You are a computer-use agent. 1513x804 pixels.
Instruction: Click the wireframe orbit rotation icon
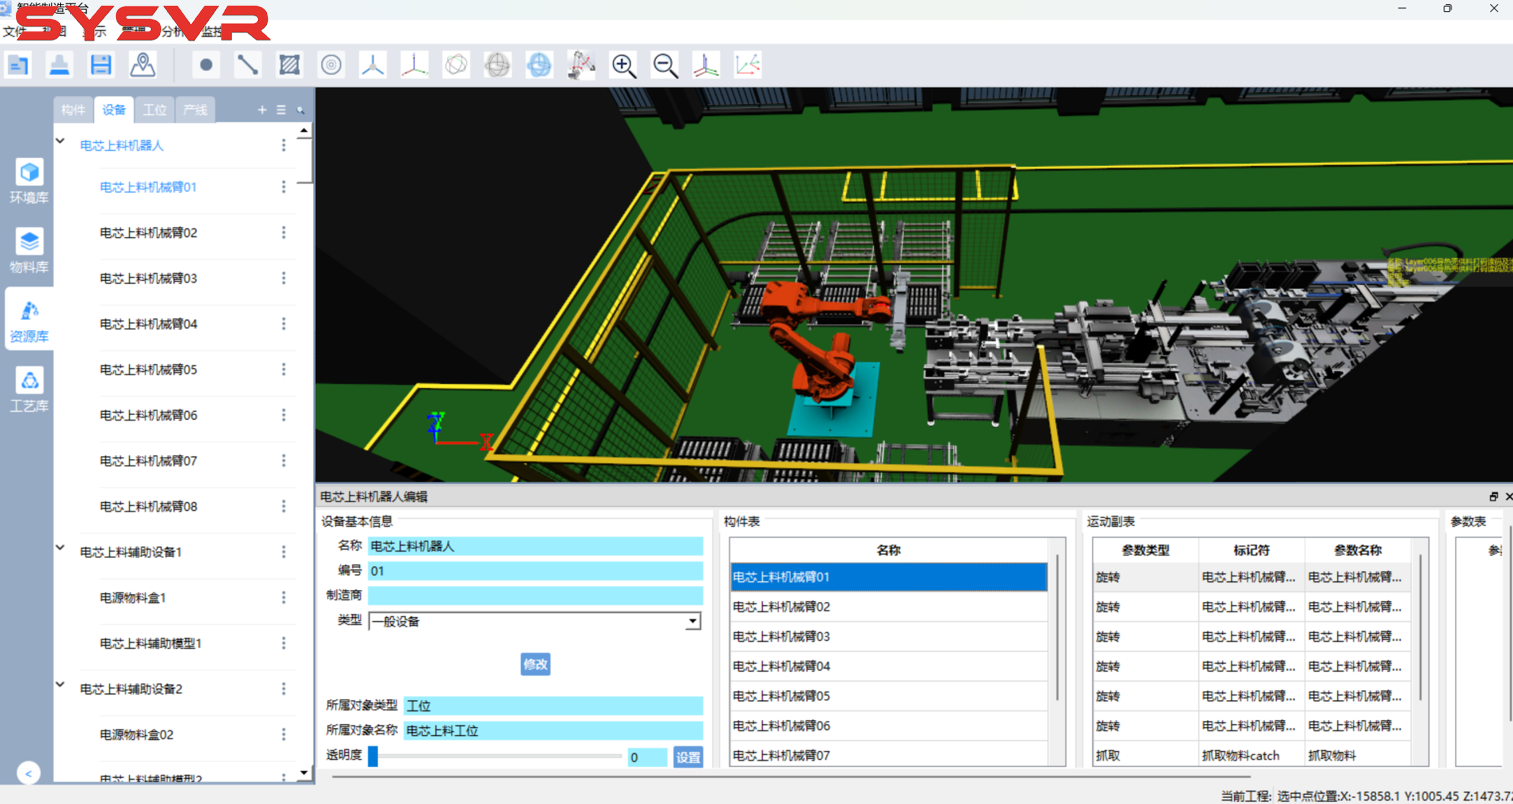click(456, 66)
